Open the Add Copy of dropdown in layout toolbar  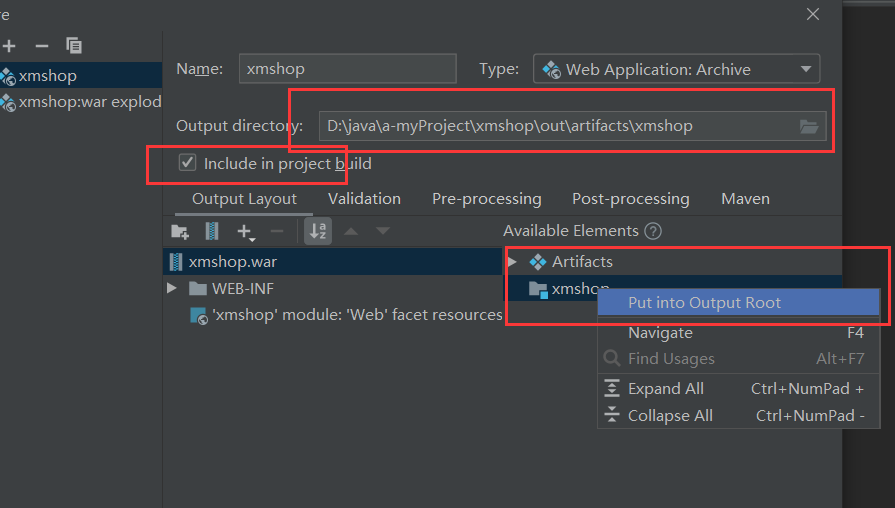[x=246, y=231]
